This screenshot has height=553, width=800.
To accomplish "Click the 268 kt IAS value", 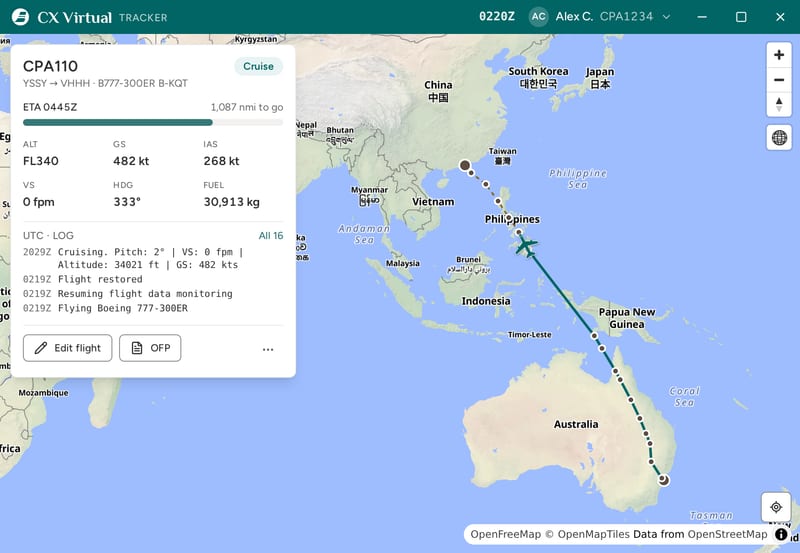I will 221,161.
